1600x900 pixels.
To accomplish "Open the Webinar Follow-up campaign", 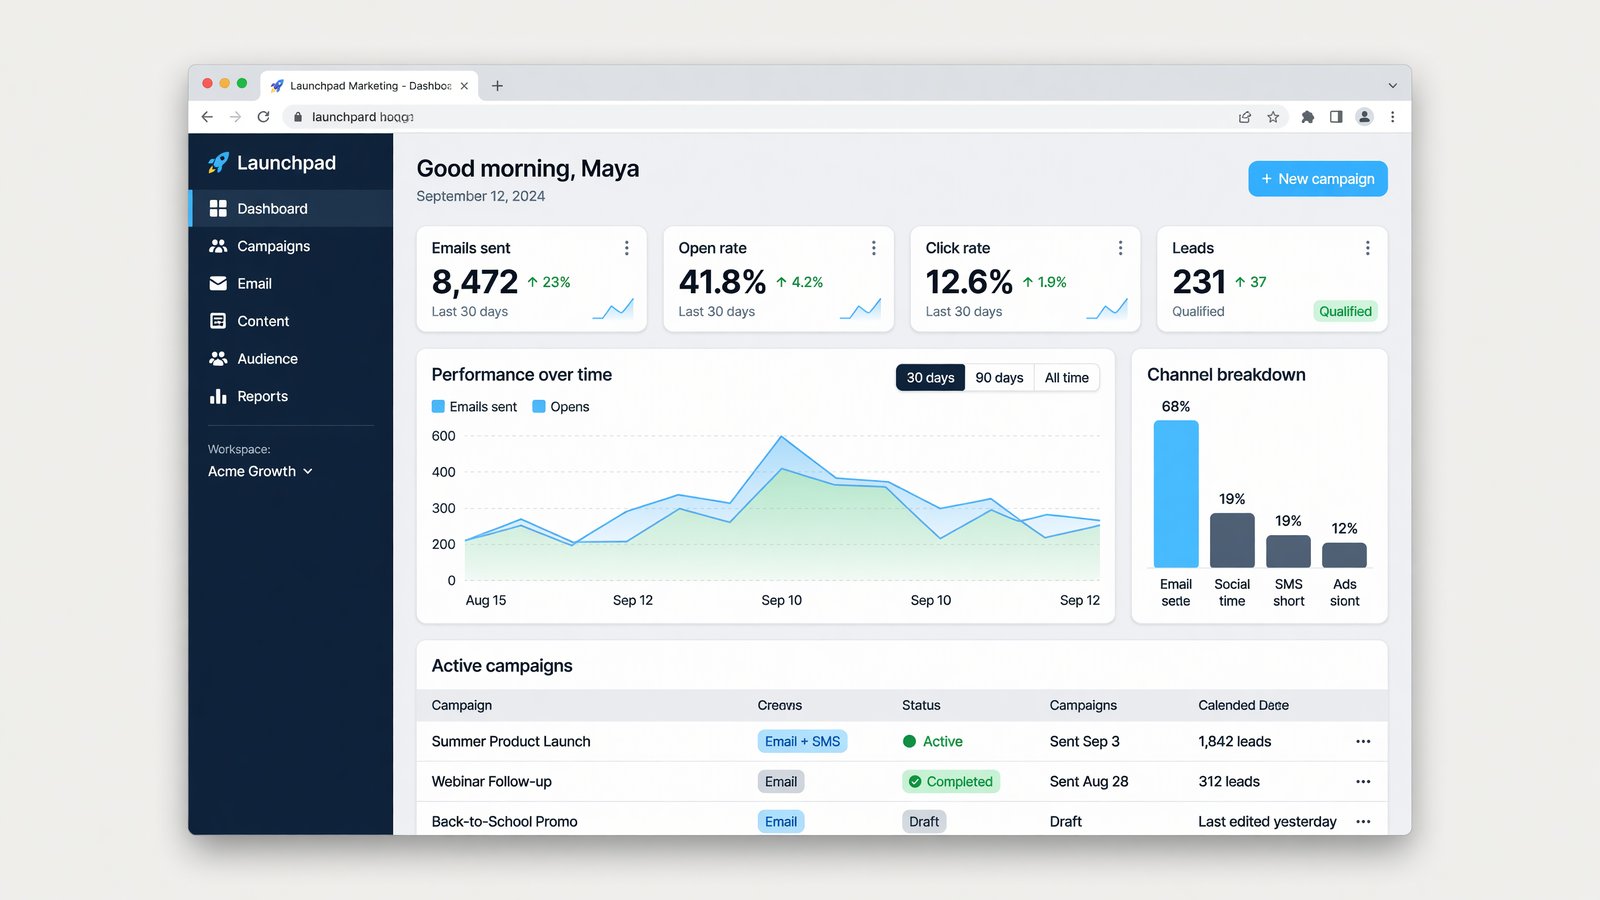I will pyautogui.click(x=491, y=782).
